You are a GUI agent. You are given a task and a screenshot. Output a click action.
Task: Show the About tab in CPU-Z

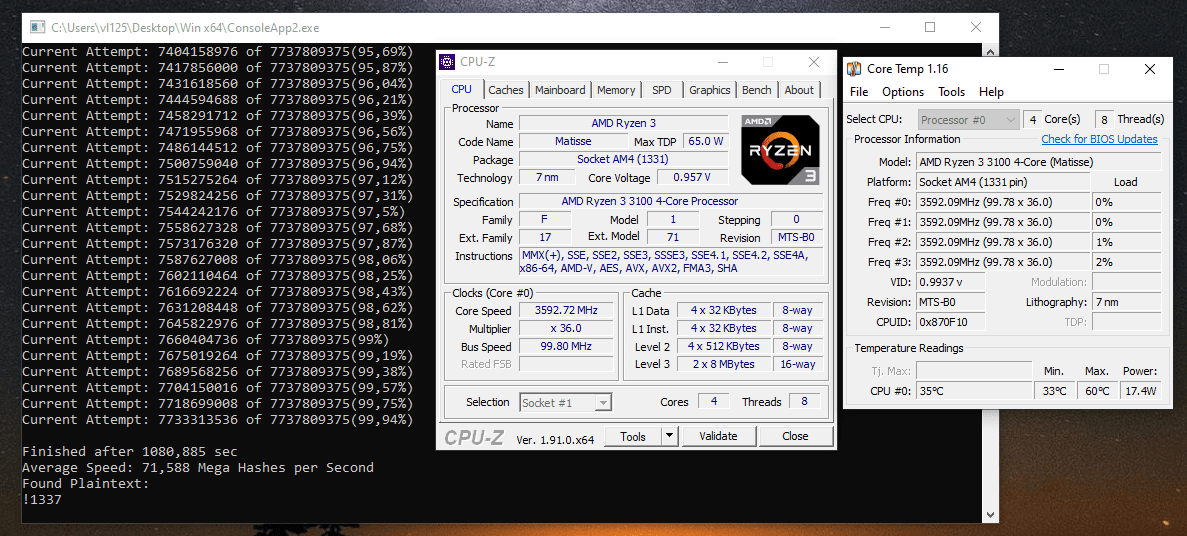click(799, 90)
